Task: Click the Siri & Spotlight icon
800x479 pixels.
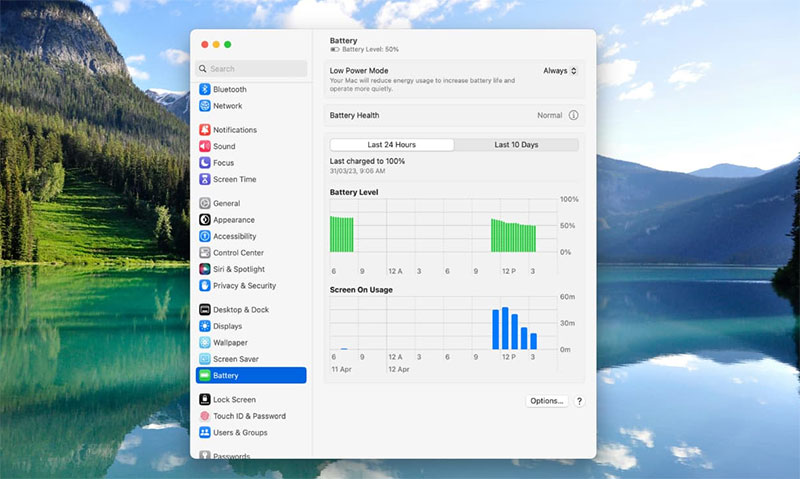Action: [x=205, y=269]
